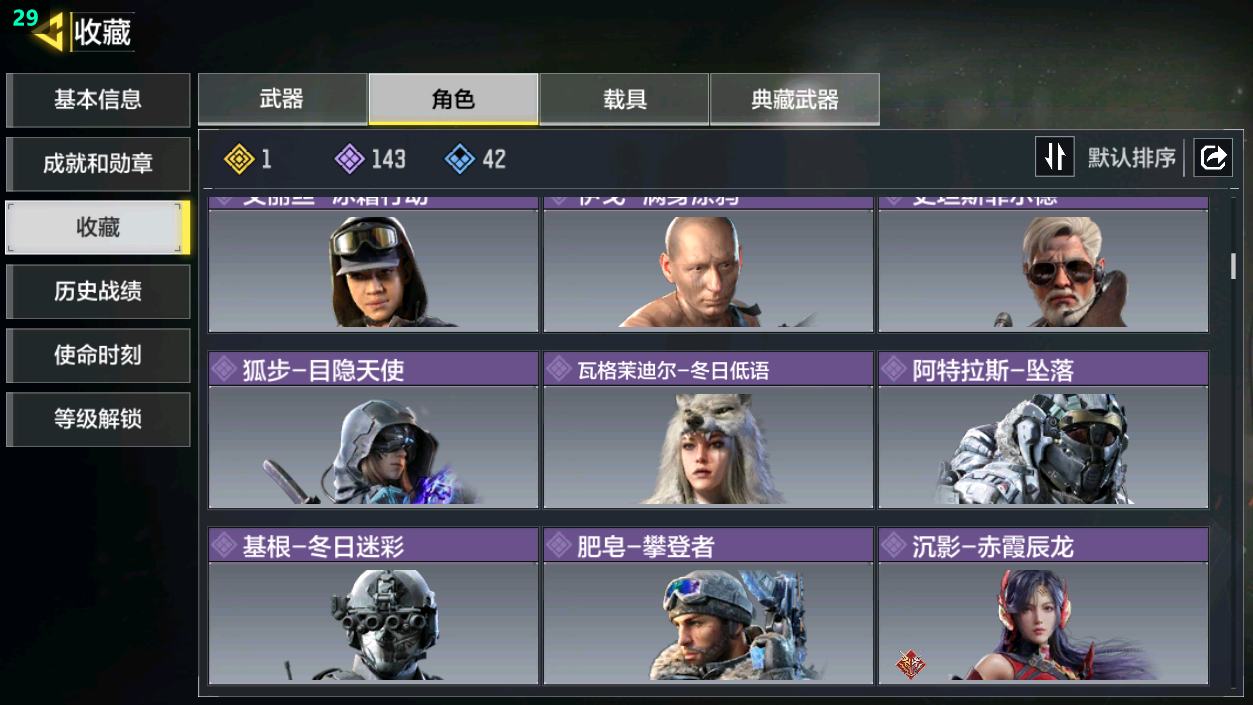Open the 默认排序 sorting dropdown
This screenshot has height=705, width=1253.
[x=1131, y=158]
